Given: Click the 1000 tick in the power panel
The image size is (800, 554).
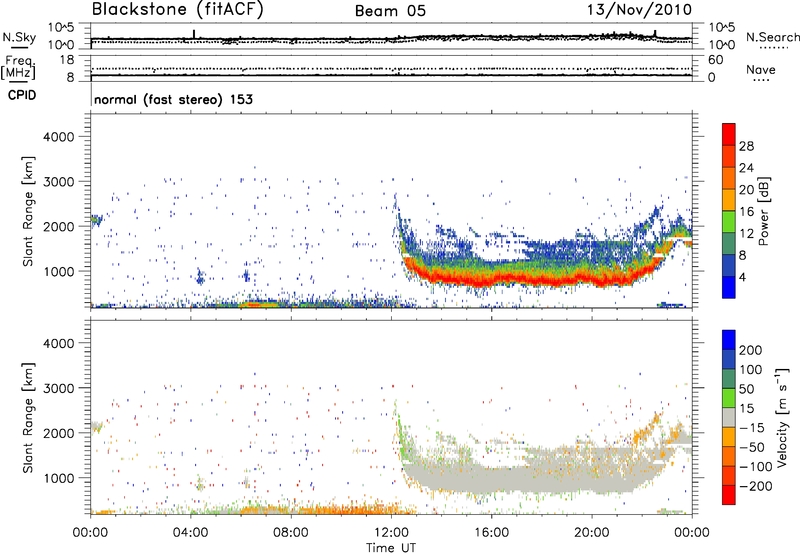Looking at the screenshot, I should point(58,271).
